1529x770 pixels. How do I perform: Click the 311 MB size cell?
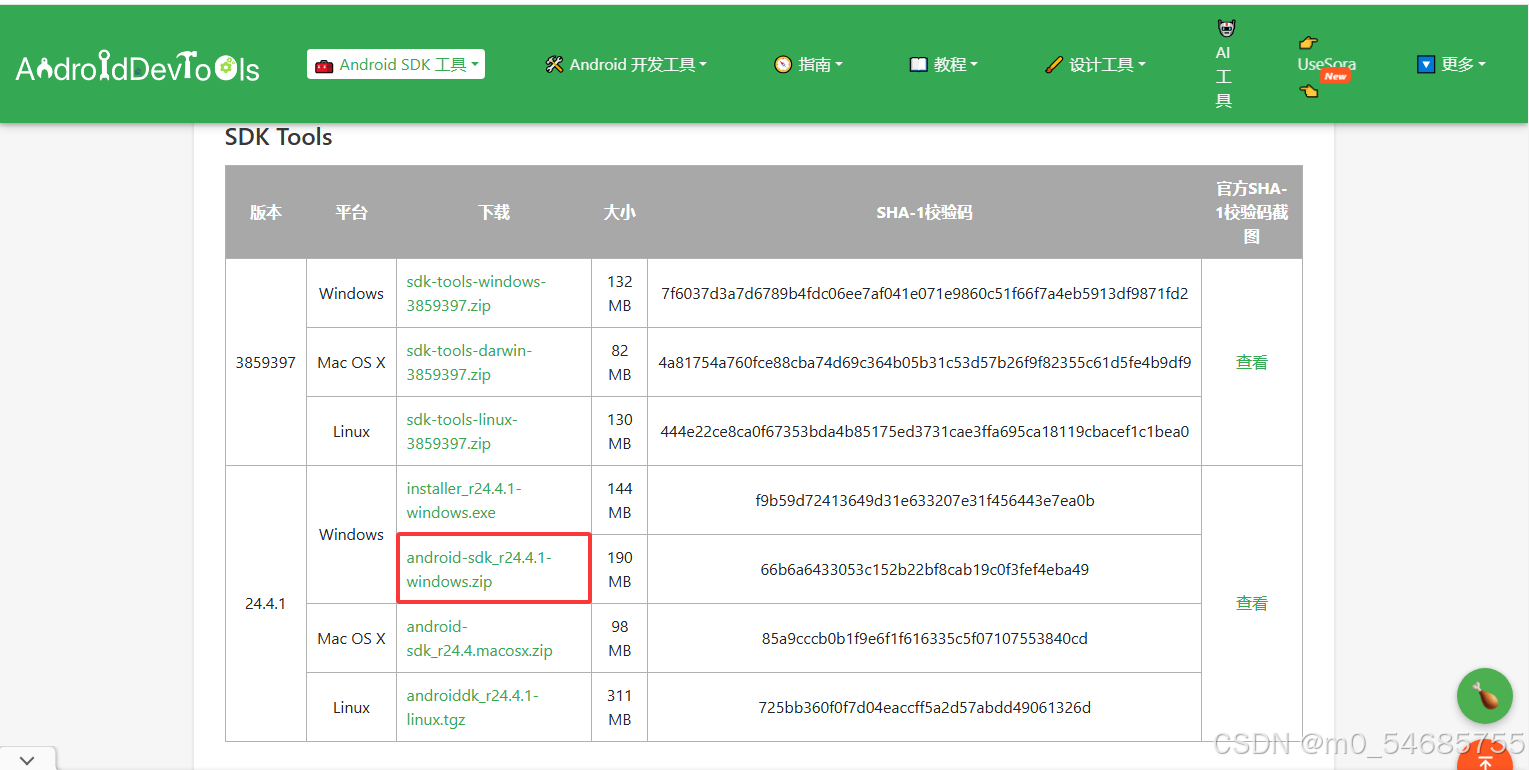click(x=620, y=707)
